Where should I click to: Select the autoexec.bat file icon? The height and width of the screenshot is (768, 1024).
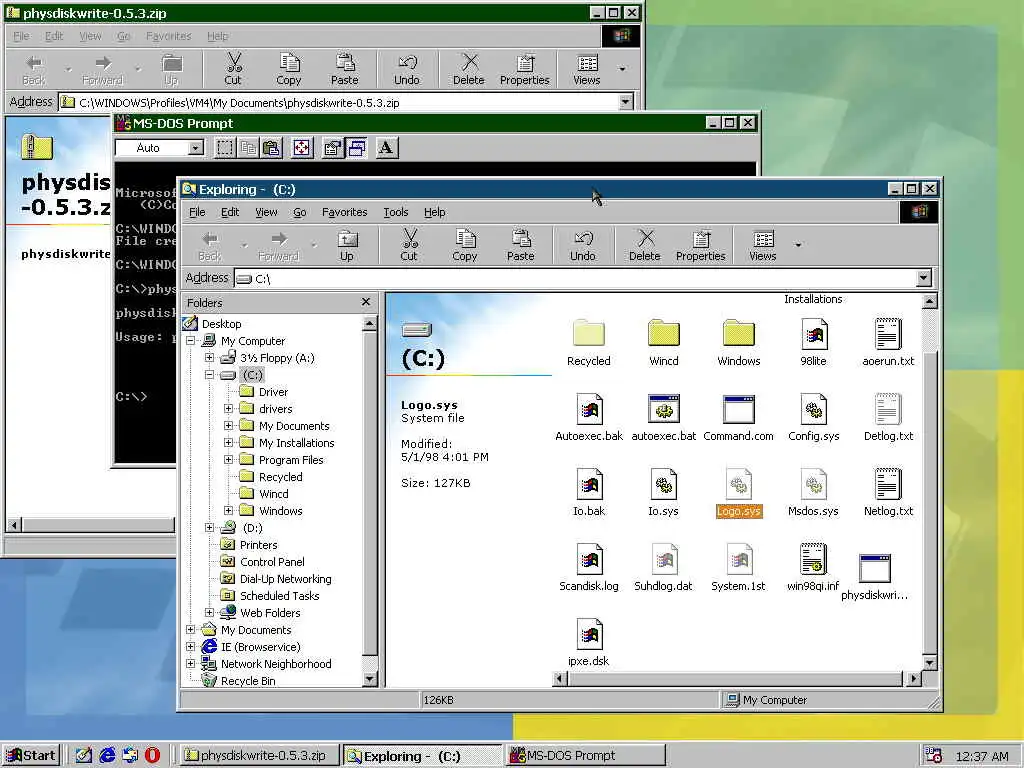pos(664,409)
